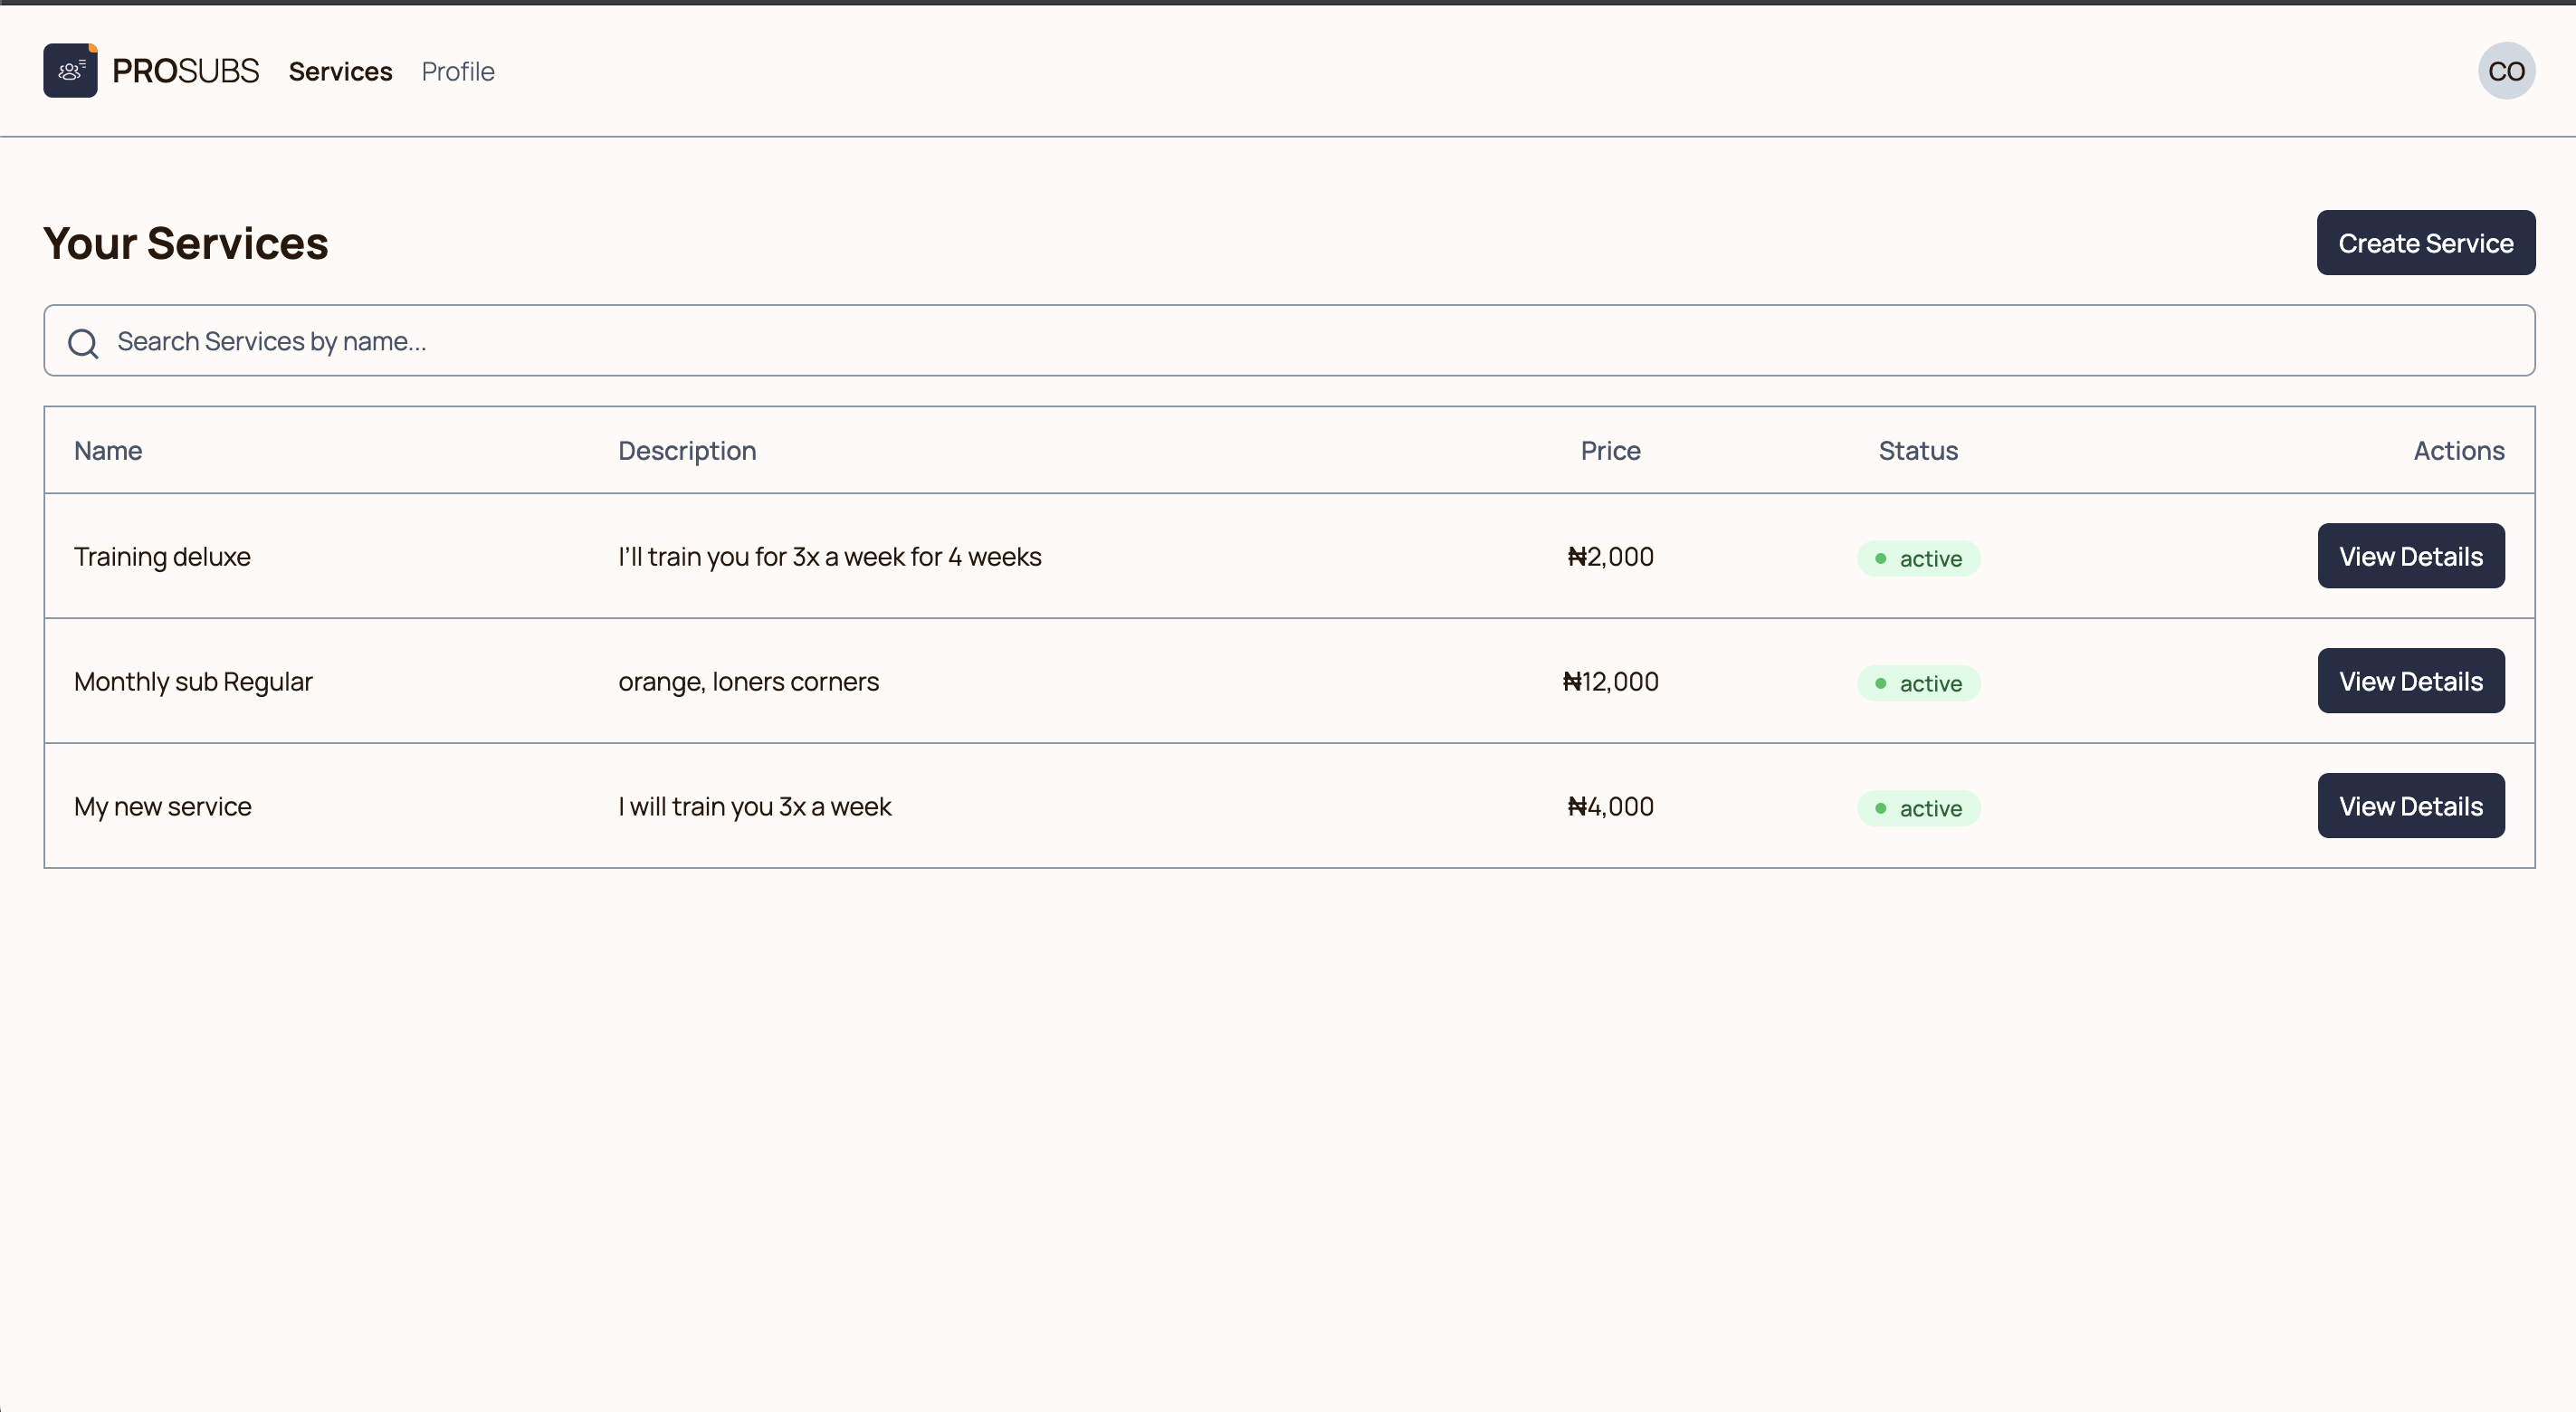Viewport: 2576px width, 1412px height.
Task: Click the PROSUBS brand name
Action: click(x=186, y=71)
